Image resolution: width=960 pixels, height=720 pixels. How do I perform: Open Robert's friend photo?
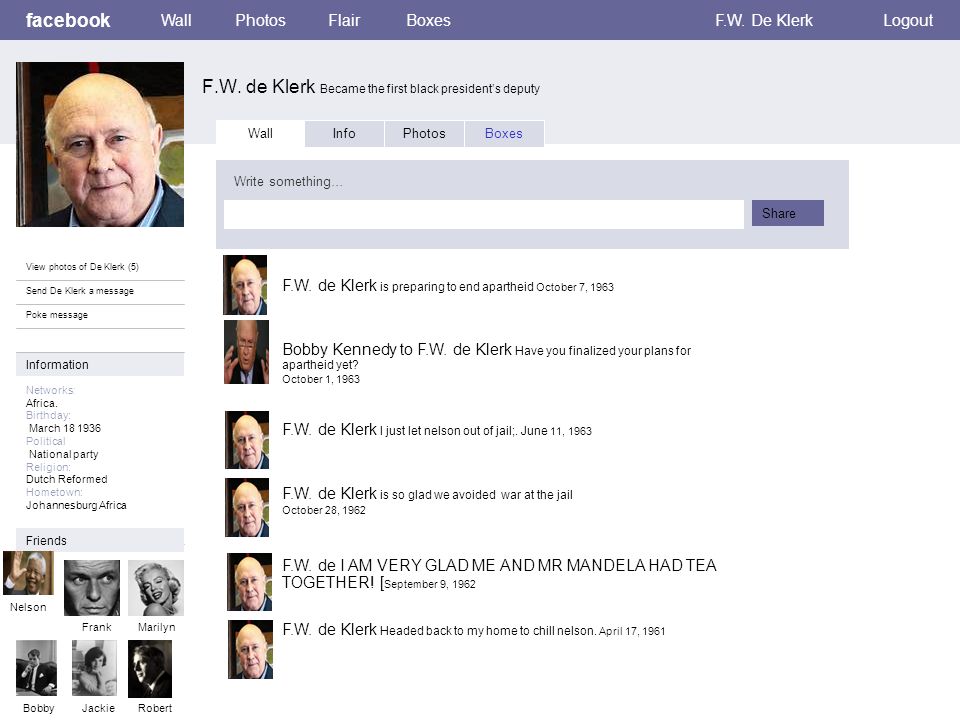pyautogui.click(x=150, y=669)
